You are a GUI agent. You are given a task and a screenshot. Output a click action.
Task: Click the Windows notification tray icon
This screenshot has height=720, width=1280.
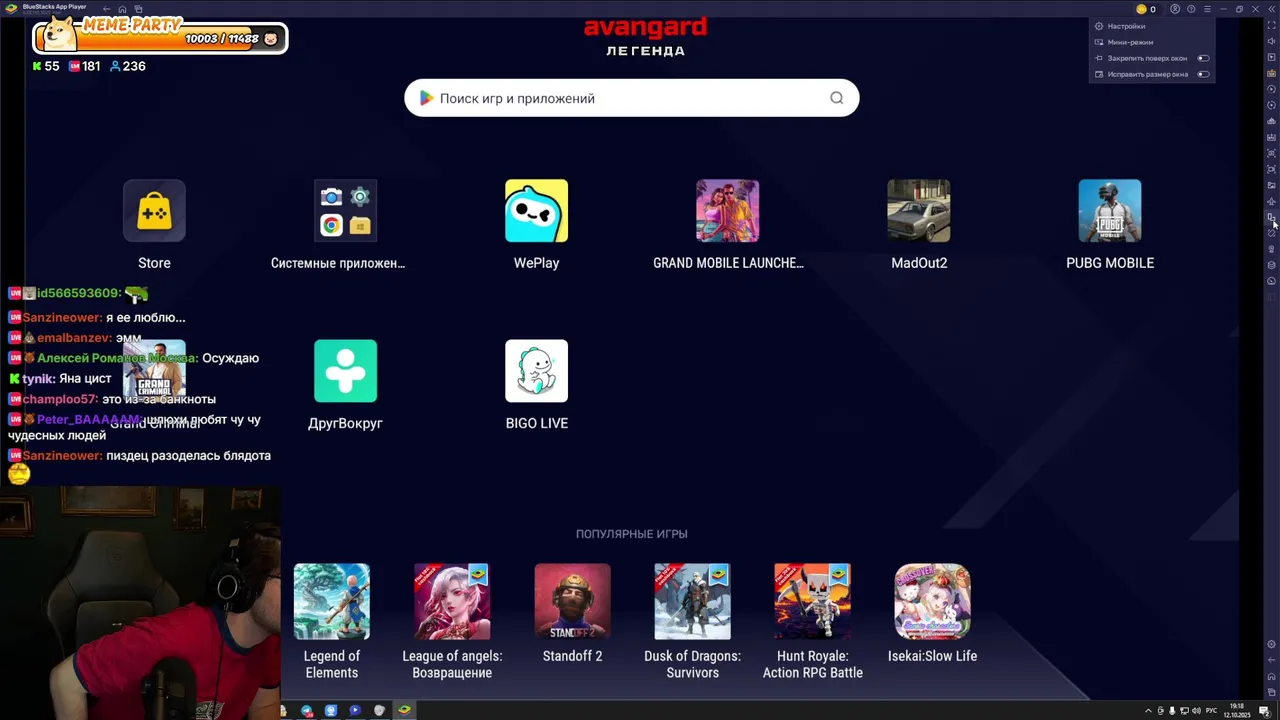1264,710
